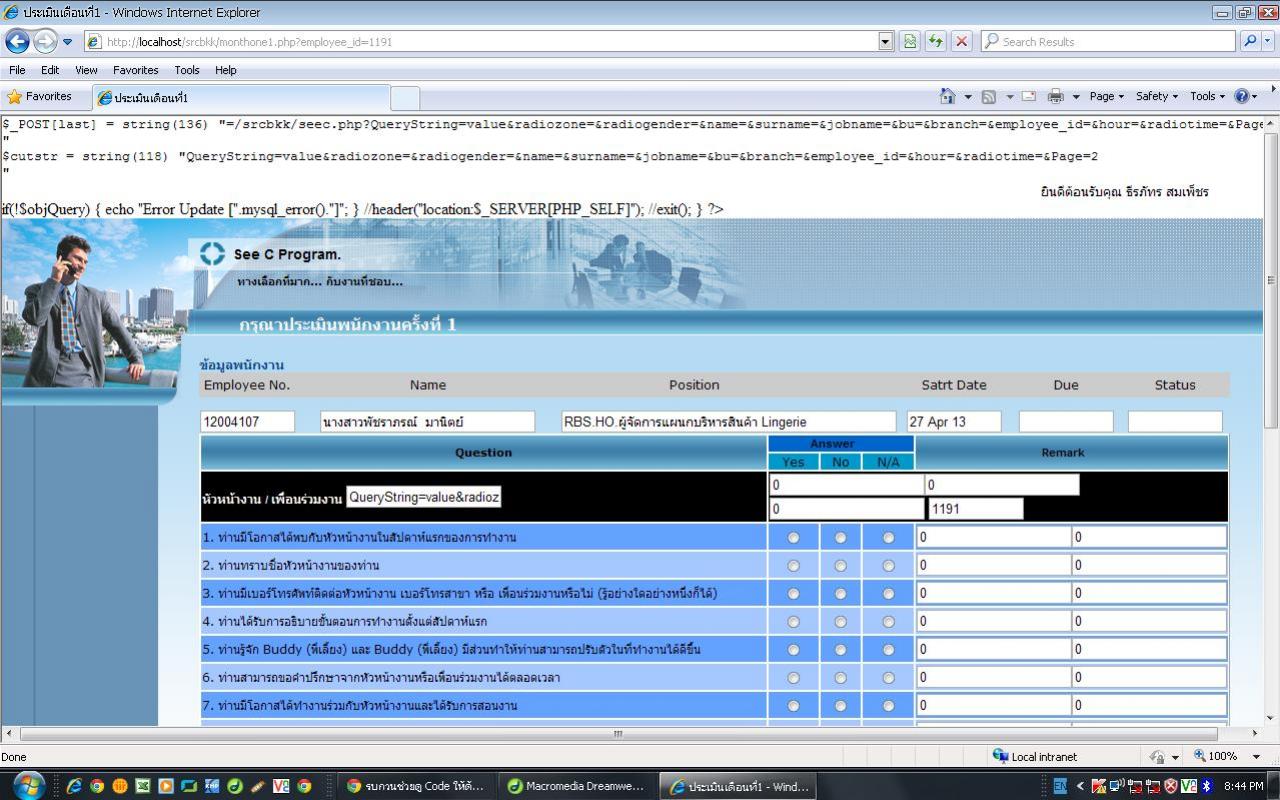The image size is (1280, 800).
Task: Open the KMP player quick launch icon
Action: point(212,786)
